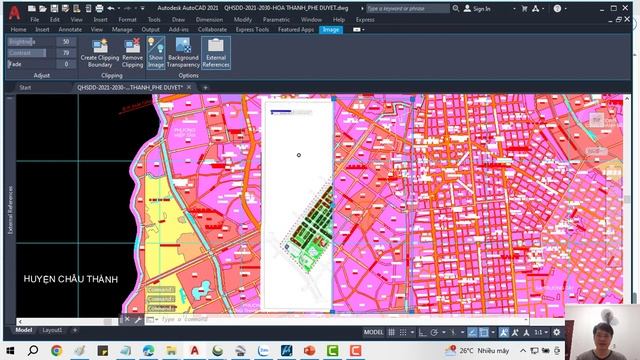The height and width of the screenshot is (360, 640).
Task: Open the Help question mark icon
Action: click(x=557, y=8)
